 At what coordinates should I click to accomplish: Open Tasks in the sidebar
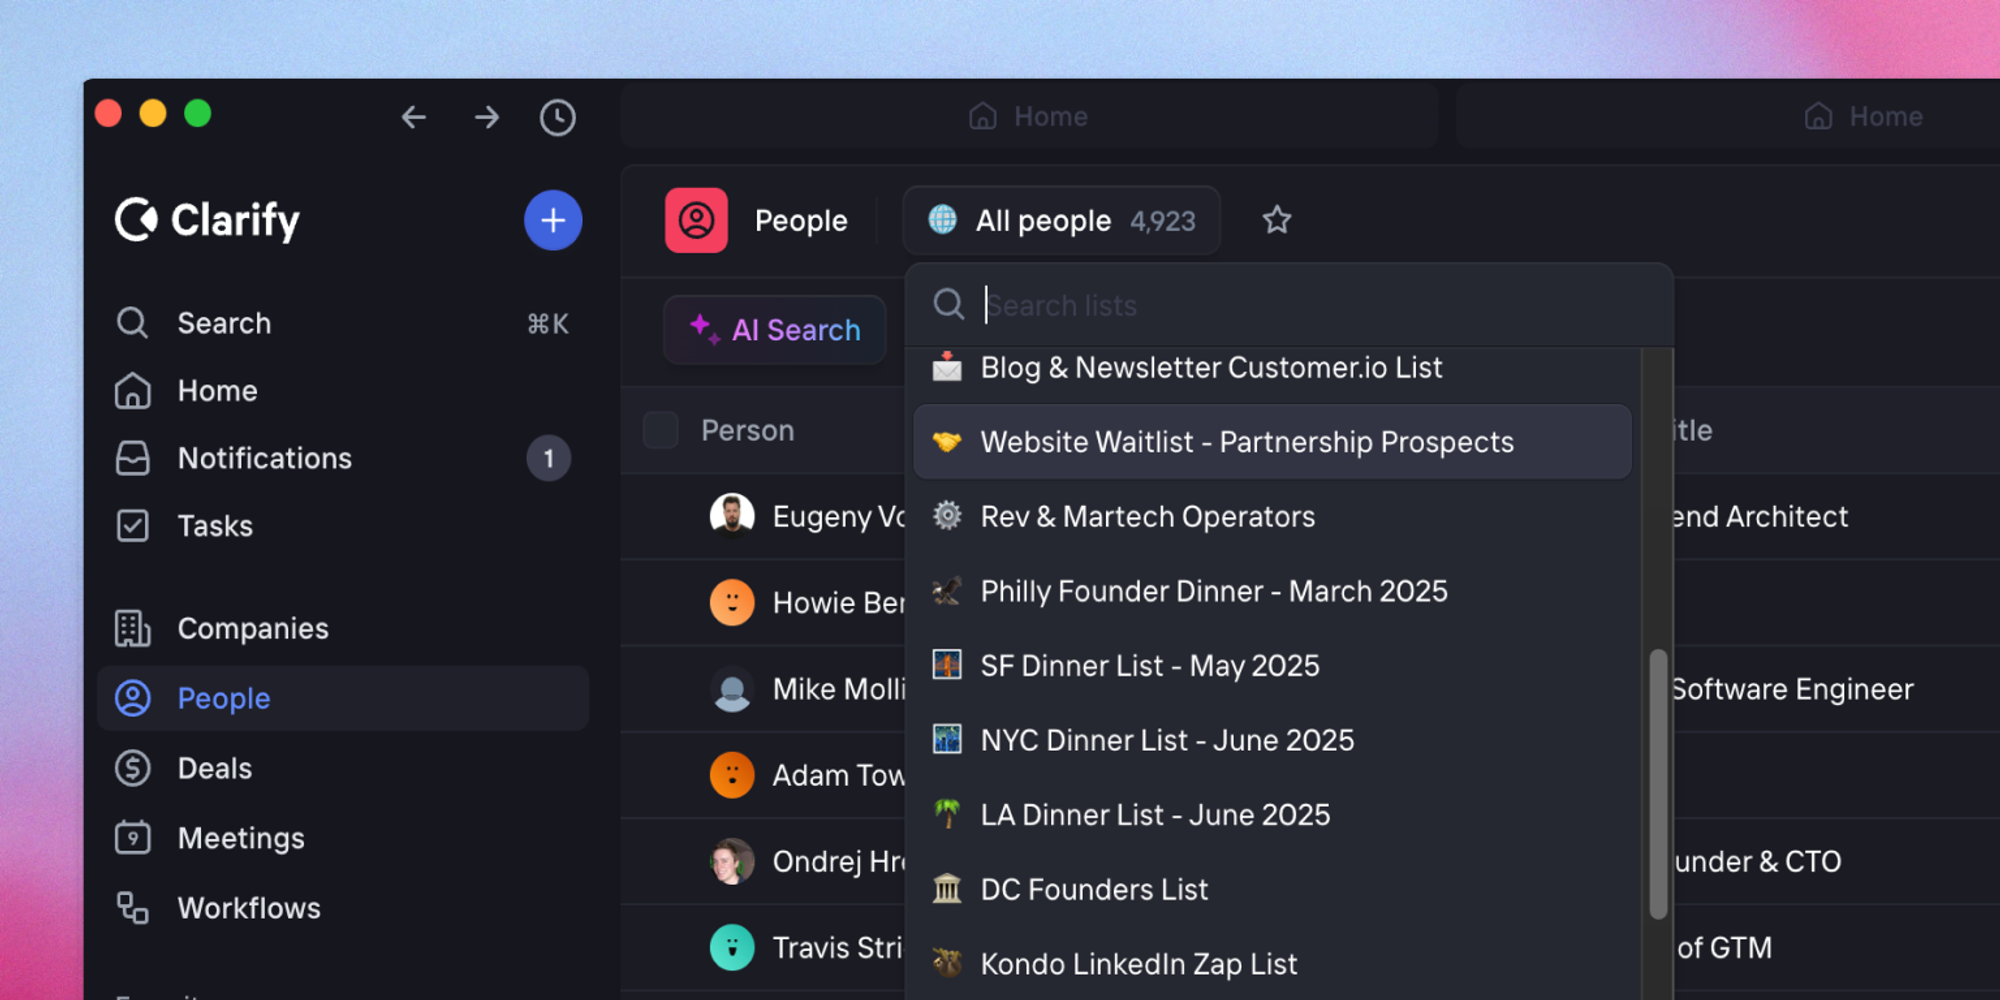[x=343, y=526]
